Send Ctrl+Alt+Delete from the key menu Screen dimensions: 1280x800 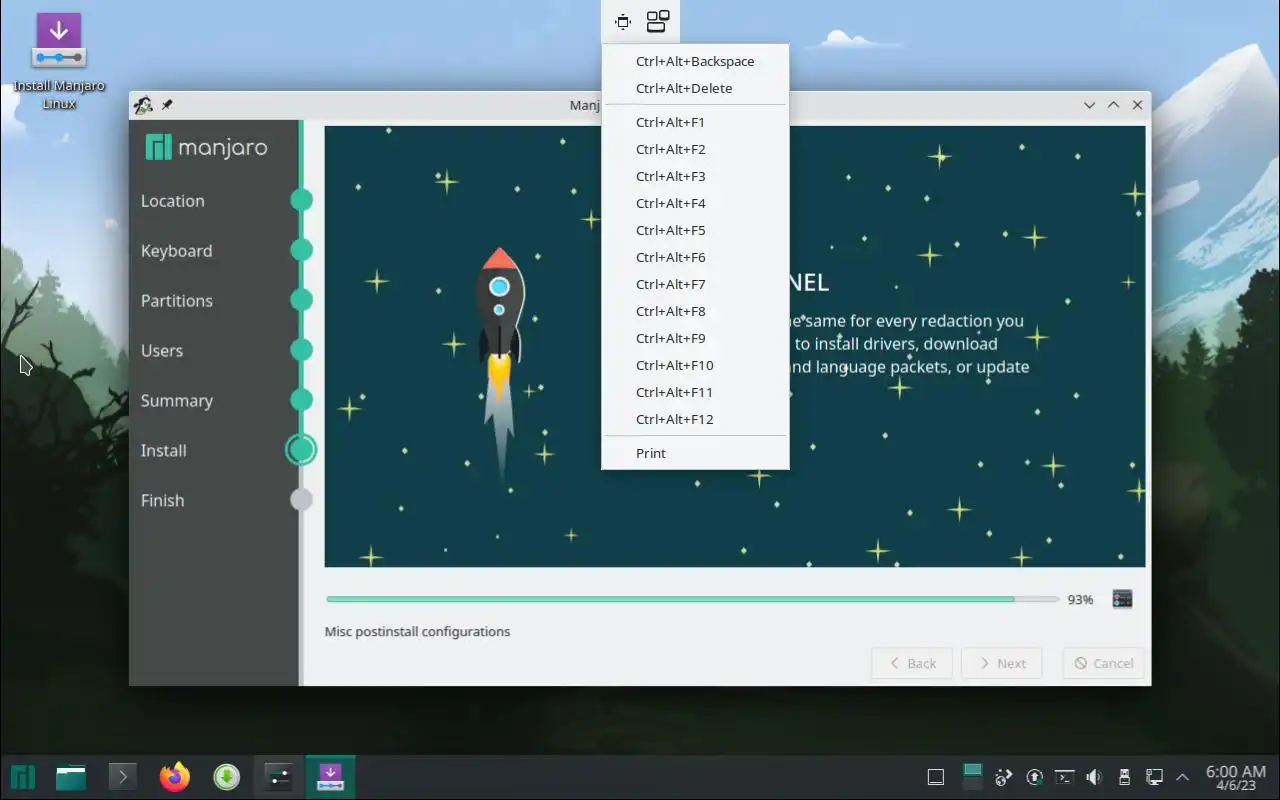click(x=695, y=88)
